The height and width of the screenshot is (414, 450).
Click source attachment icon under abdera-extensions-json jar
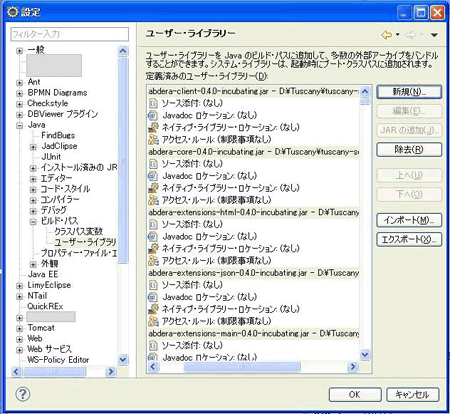[153, 285]
